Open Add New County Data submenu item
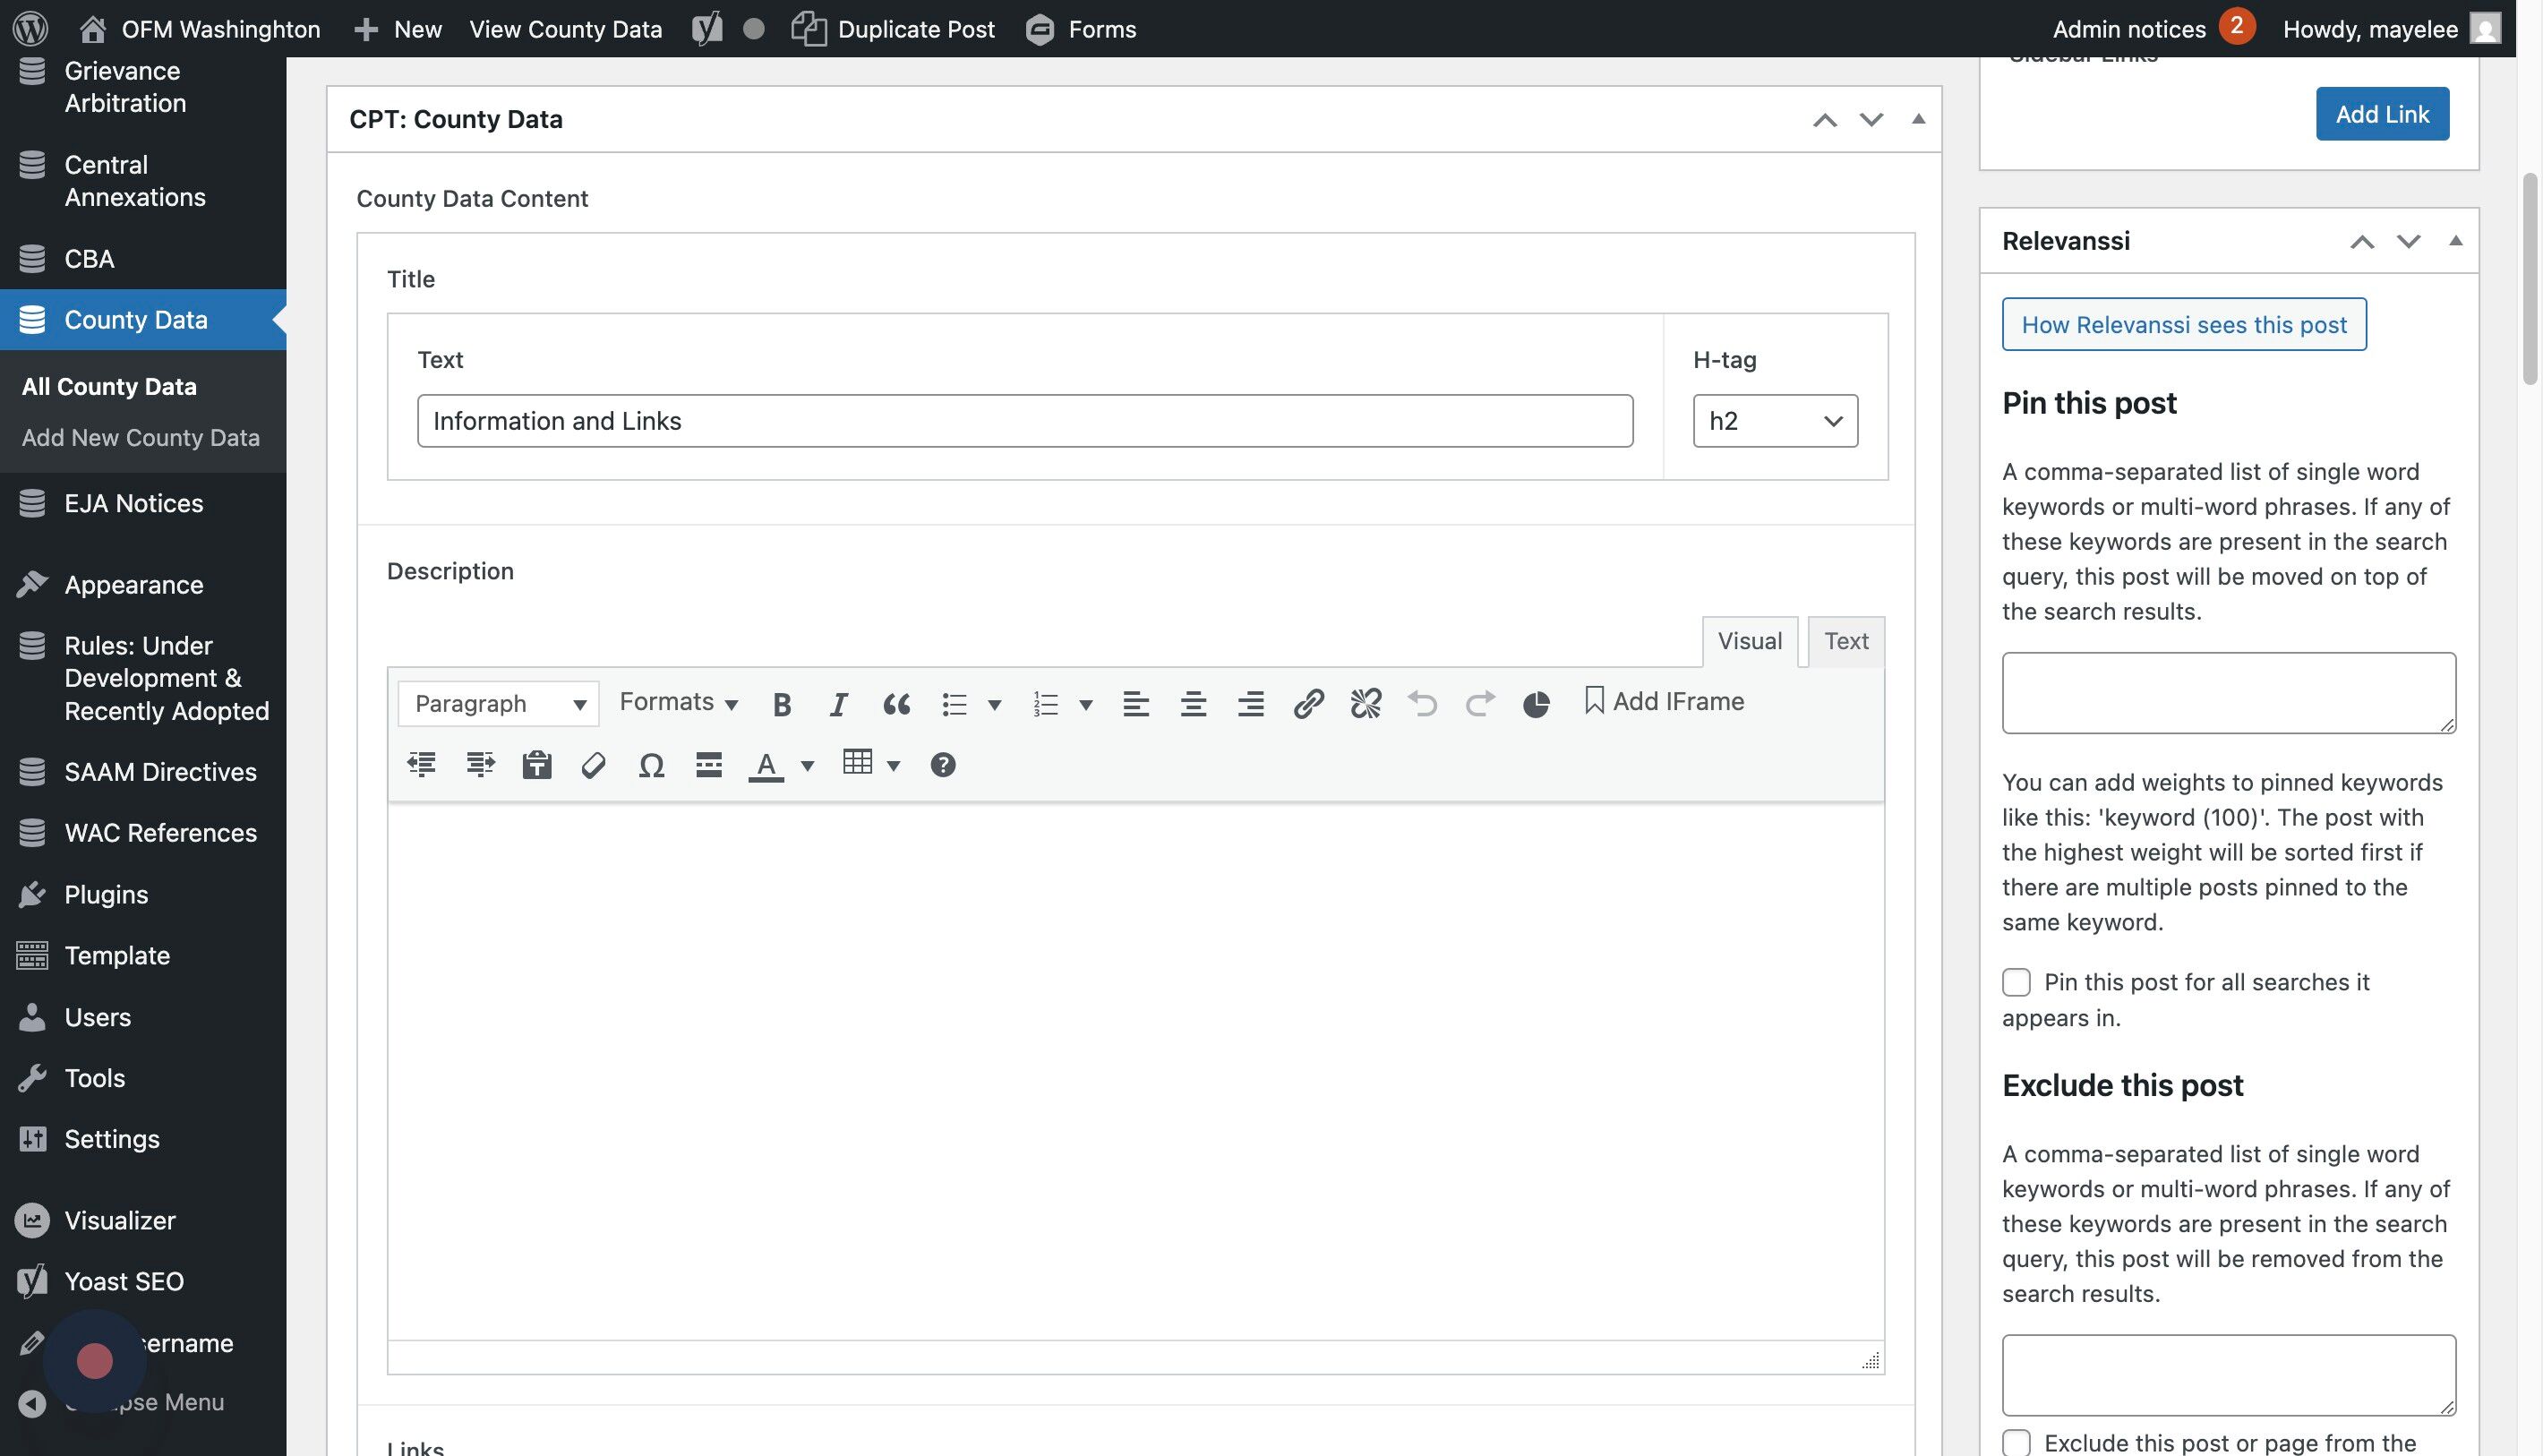 tap(141, 438)
